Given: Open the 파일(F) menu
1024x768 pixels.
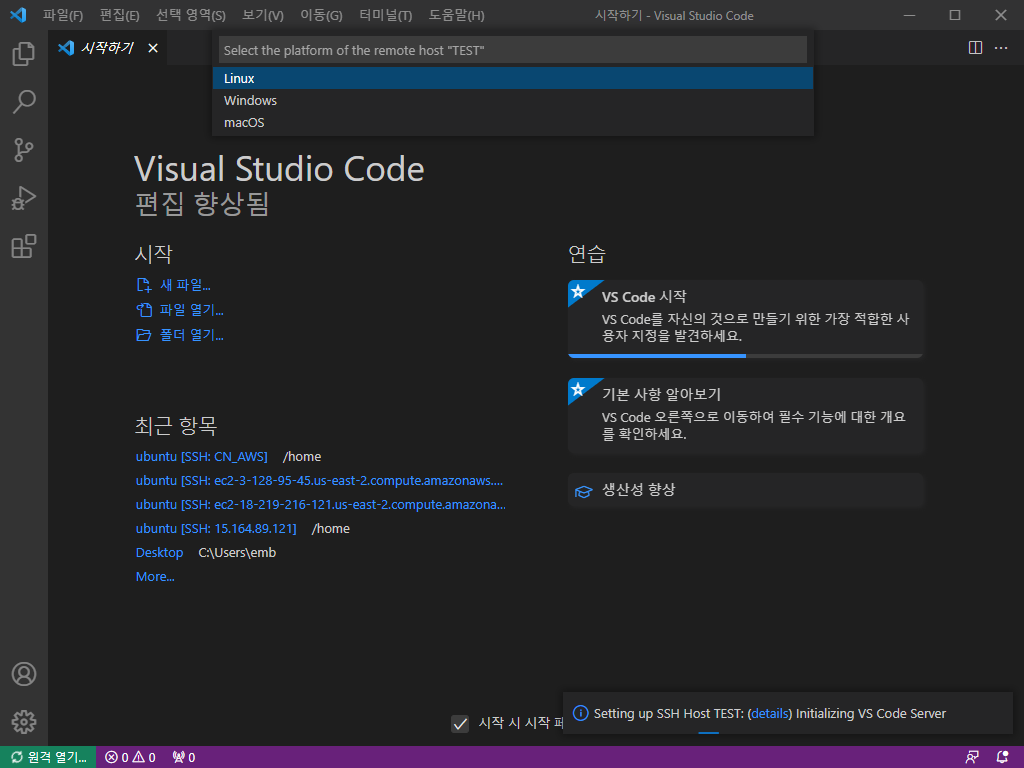Looking at the screenshot, I should click(63, 15).
